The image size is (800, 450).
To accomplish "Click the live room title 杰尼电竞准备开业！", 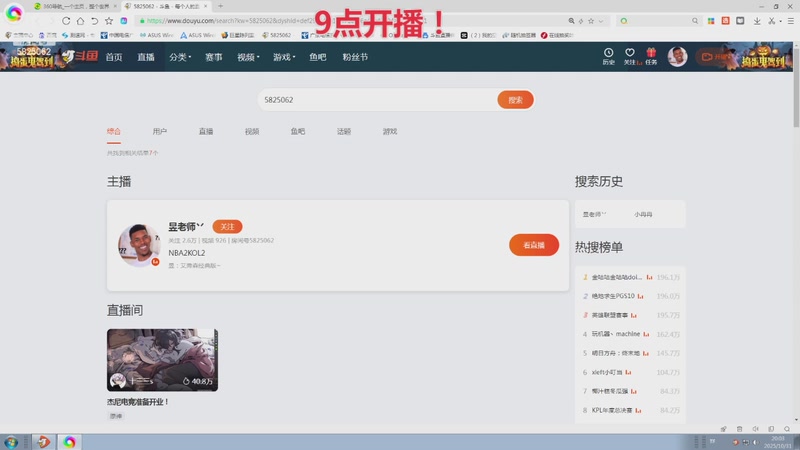I will click(138, 402).
